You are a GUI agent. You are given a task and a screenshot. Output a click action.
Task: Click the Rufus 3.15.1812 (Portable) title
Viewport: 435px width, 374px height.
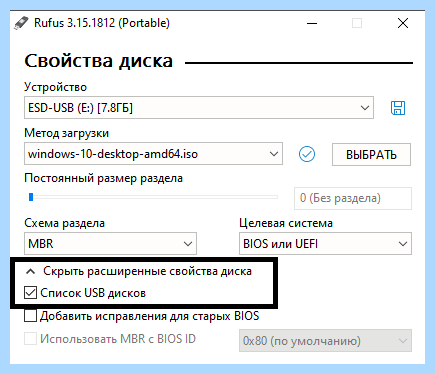102,23
